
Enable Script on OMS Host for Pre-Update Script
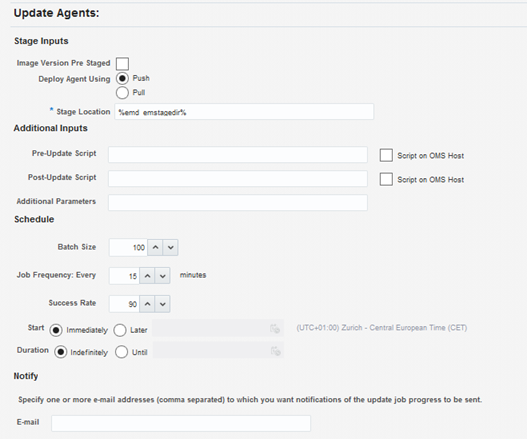point(386,155)
